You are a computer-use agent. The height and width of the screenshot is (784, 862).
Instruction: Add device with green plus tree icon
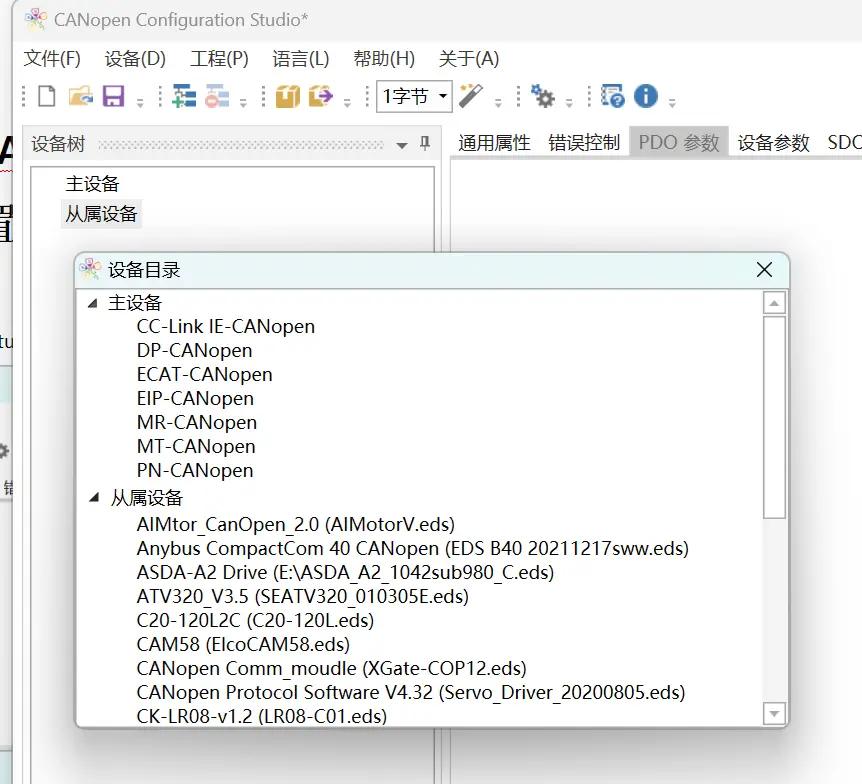pyautogui.click(x=184, y=96)
